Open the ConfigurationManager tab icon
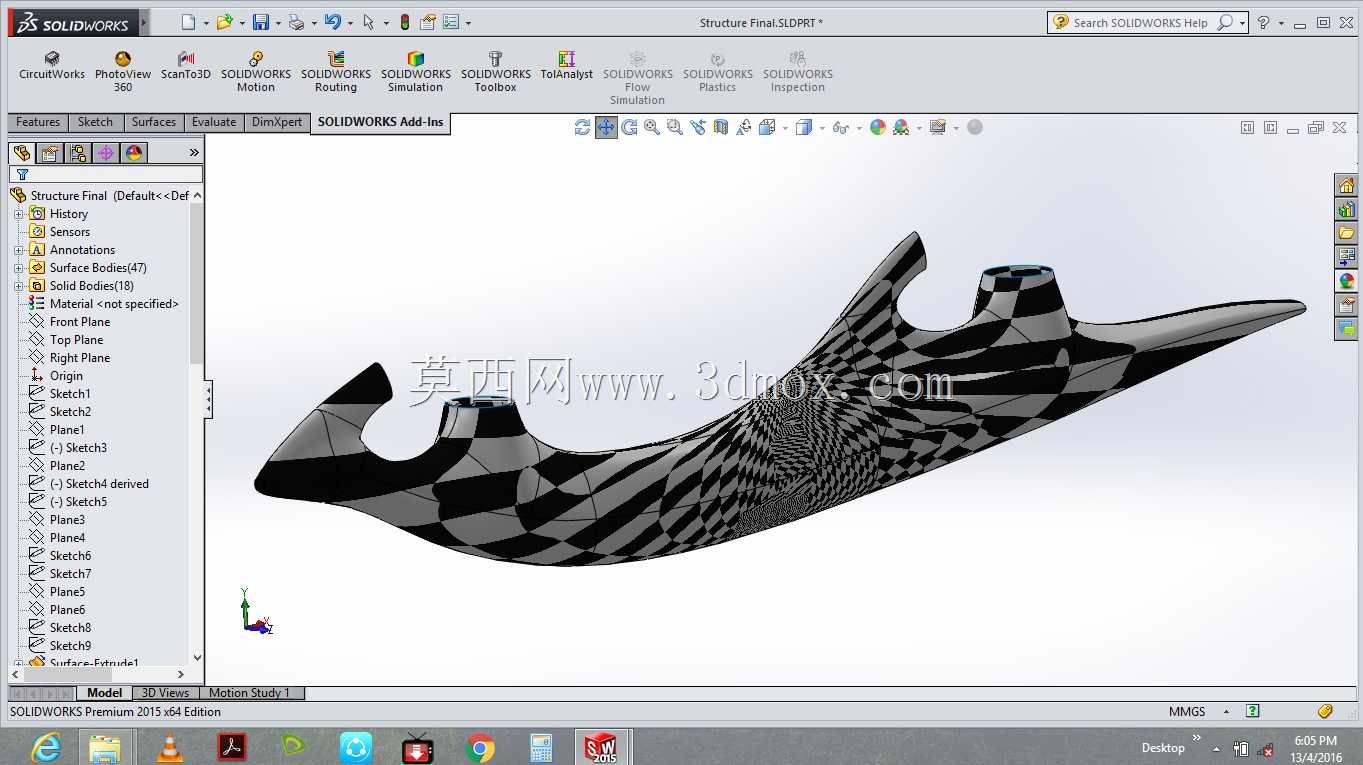The width and height of the screenshot is (1363, 765). click(x=78, y=153)
